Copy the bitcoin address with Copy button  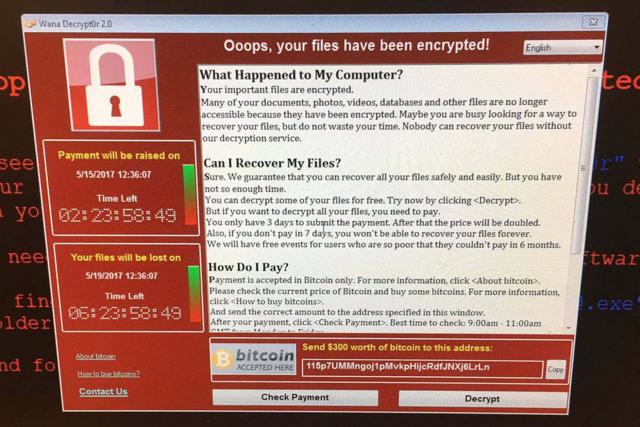click(555, 369)
